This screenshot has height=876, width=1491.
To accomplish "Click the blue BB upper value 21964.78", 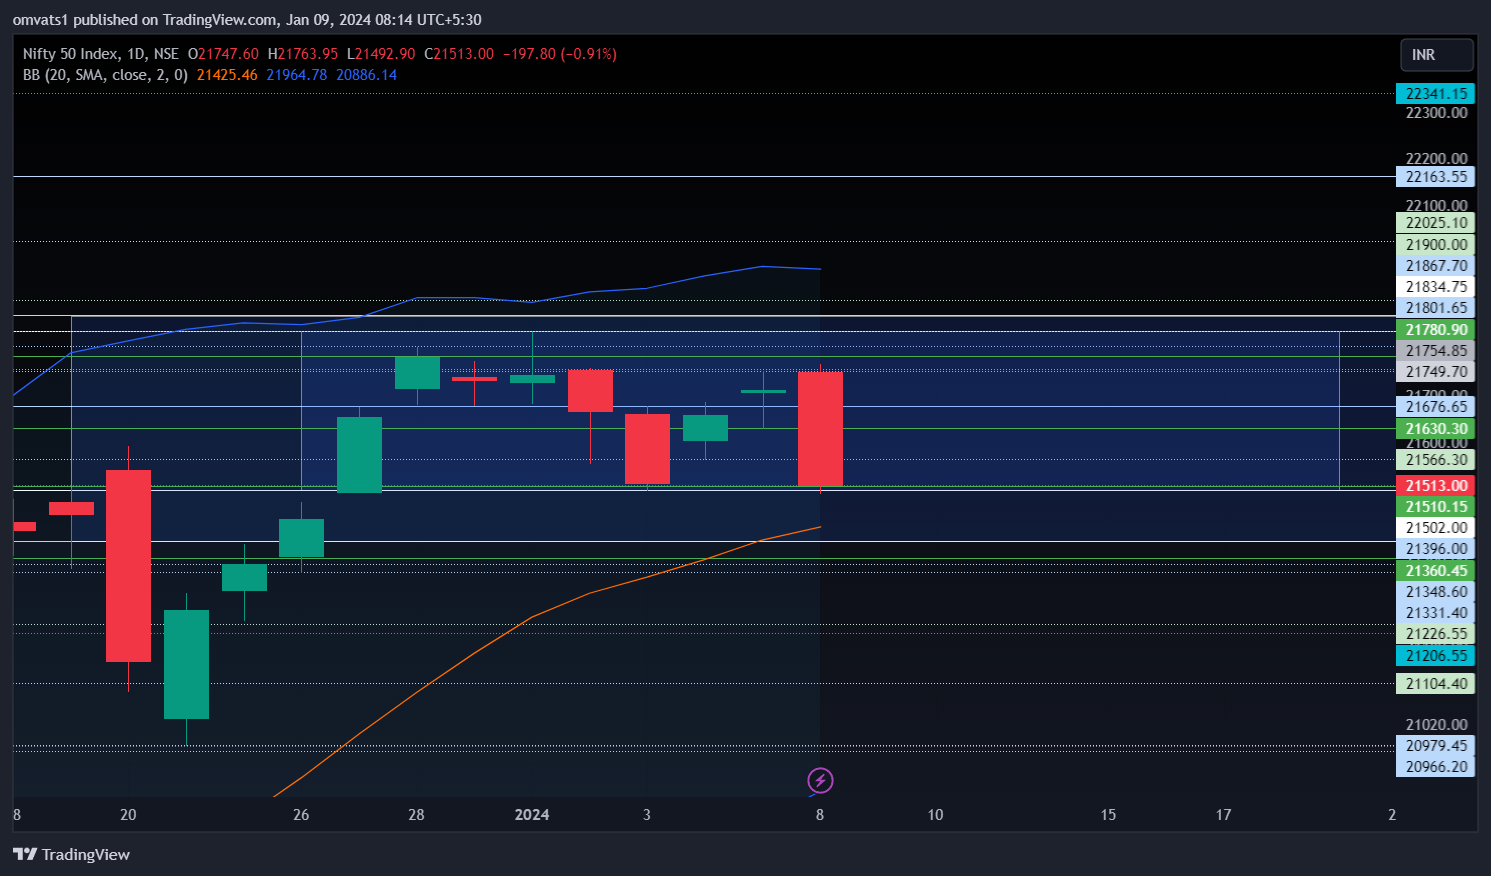I will [296, 75].
